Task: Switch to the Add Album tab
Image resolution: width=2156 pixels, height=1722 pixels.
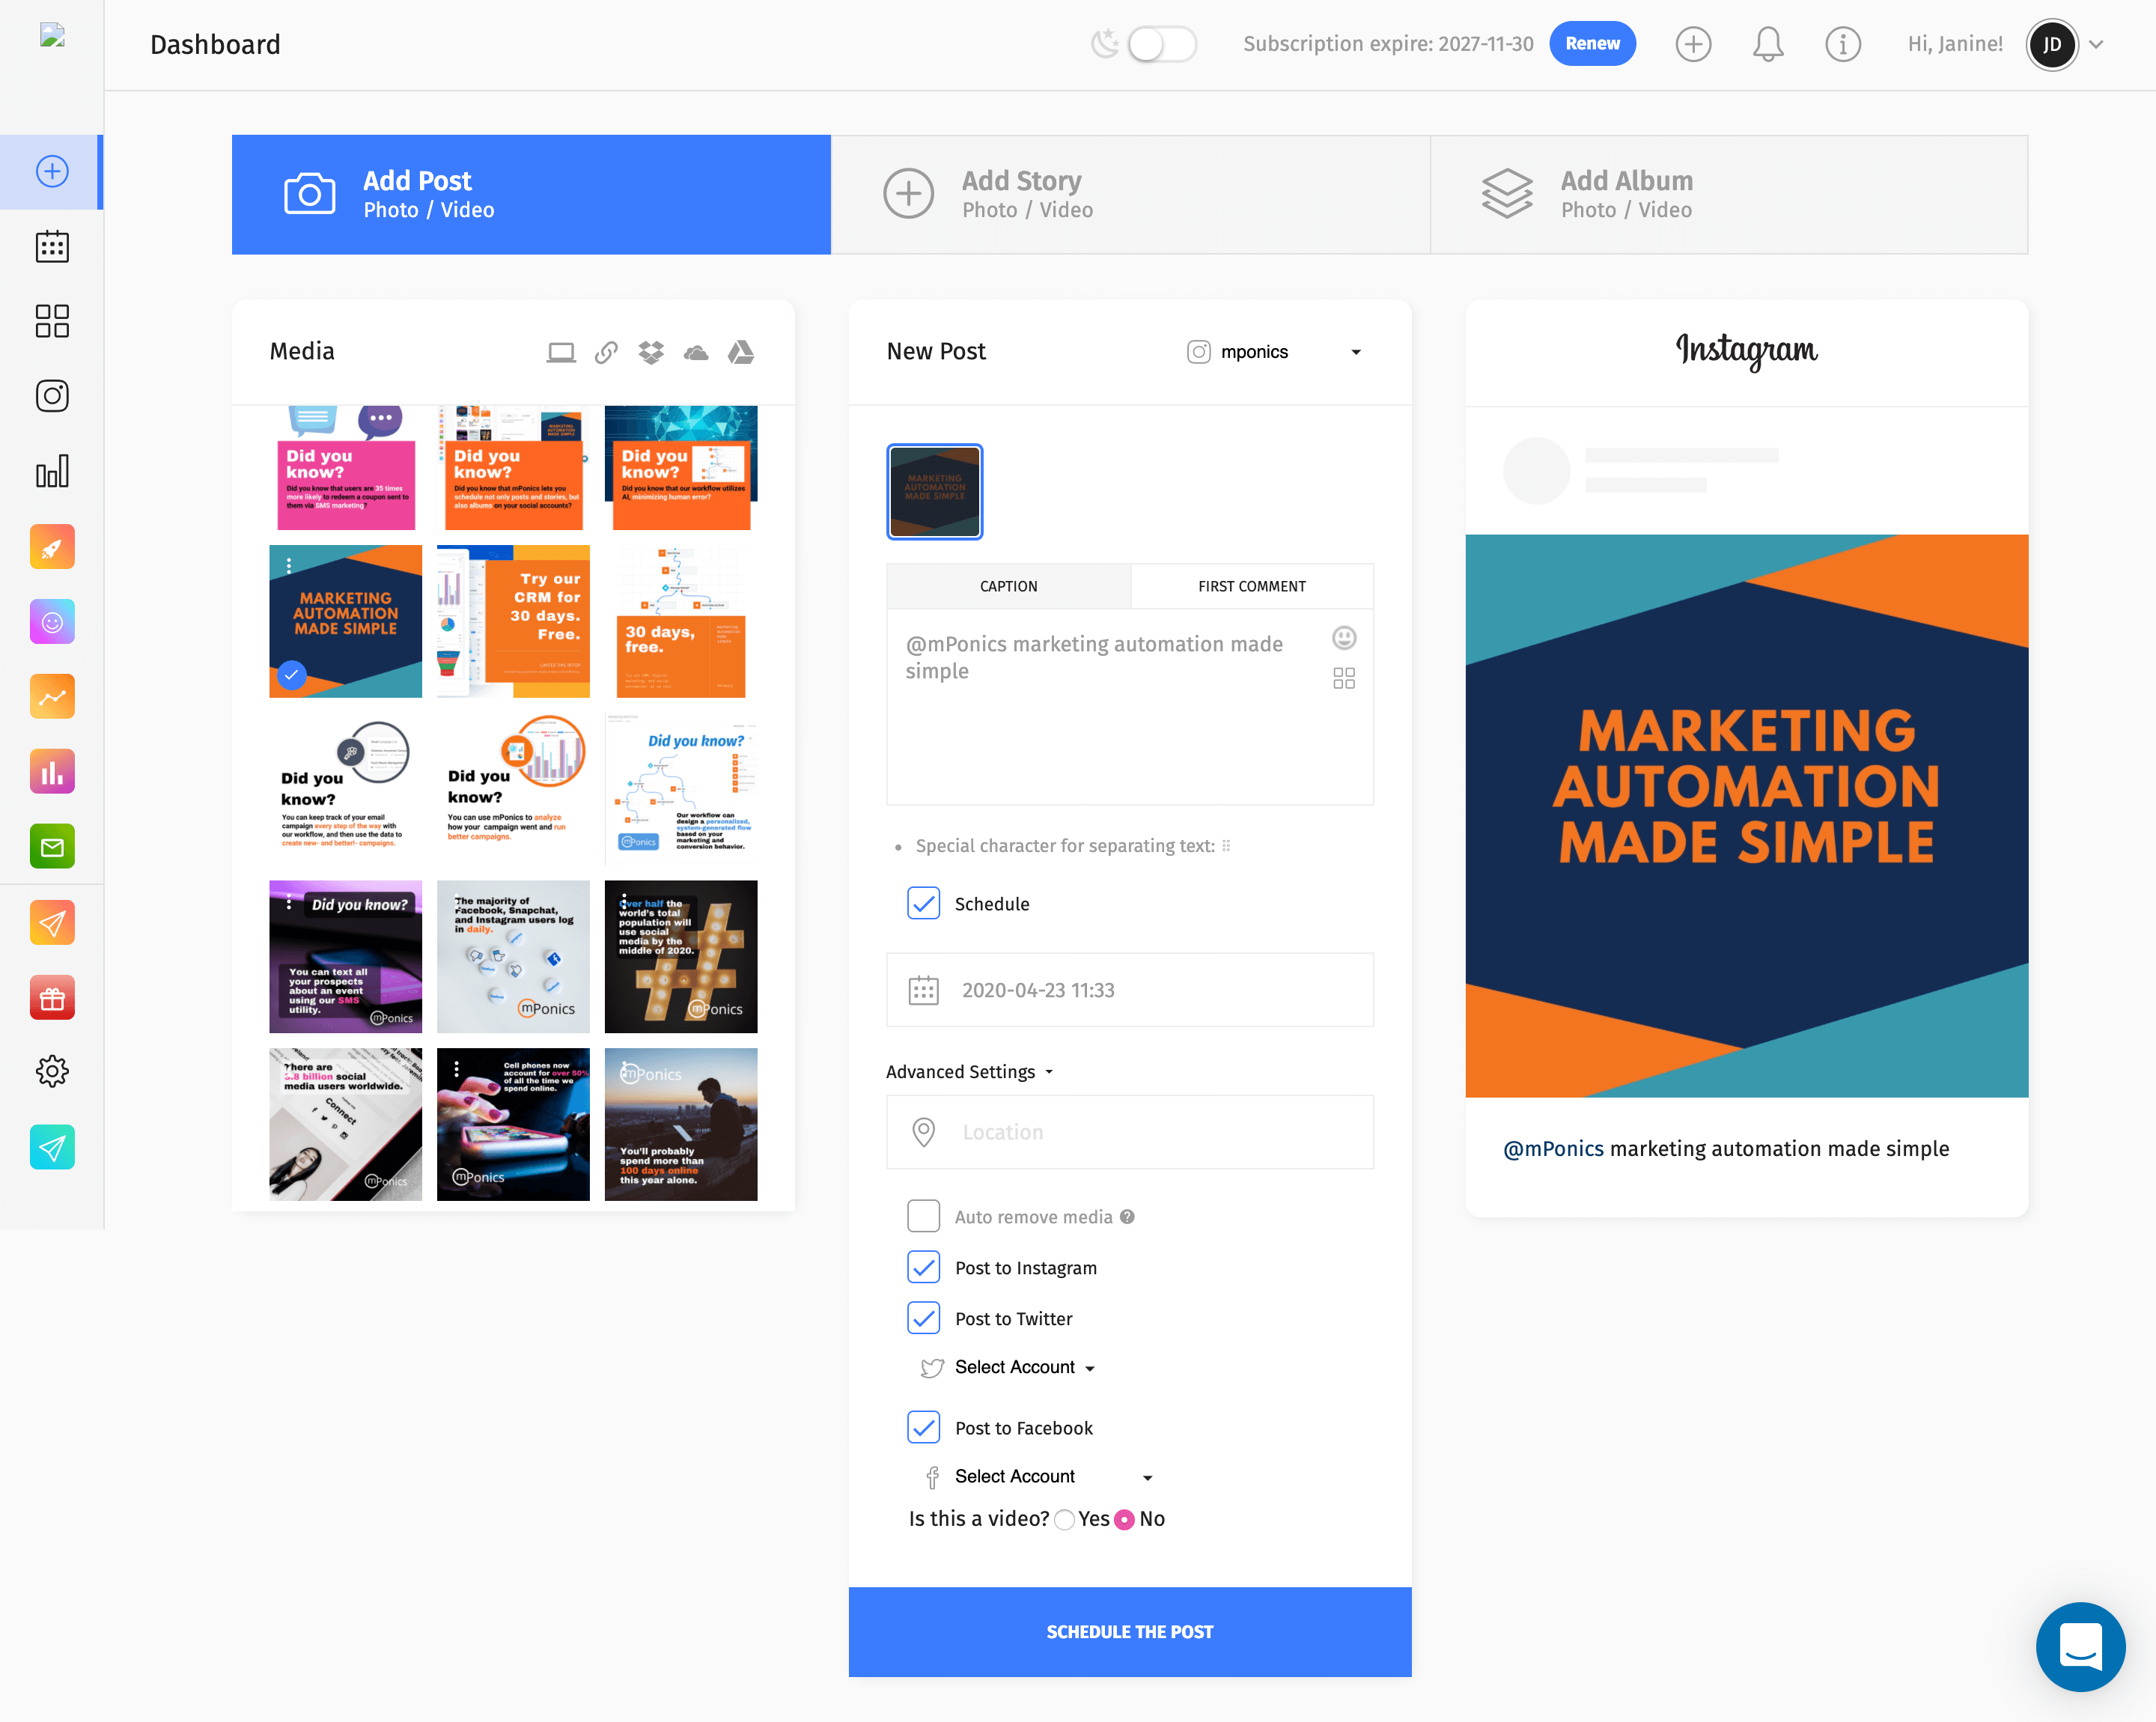Action: point(1729,194)
